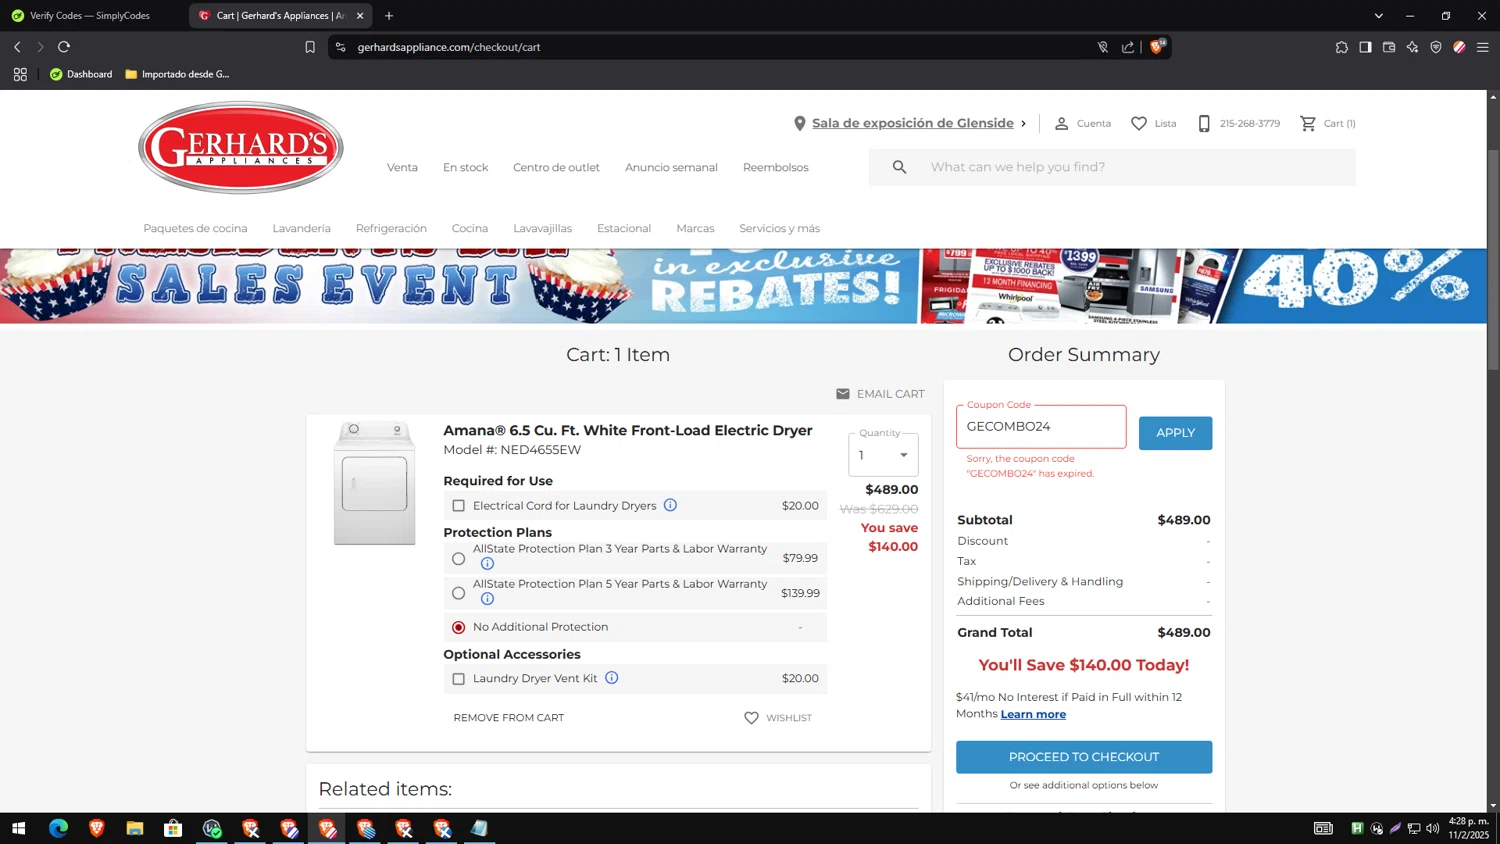
Task: Reload the page with the refresh icon
Action: point(64,47)
